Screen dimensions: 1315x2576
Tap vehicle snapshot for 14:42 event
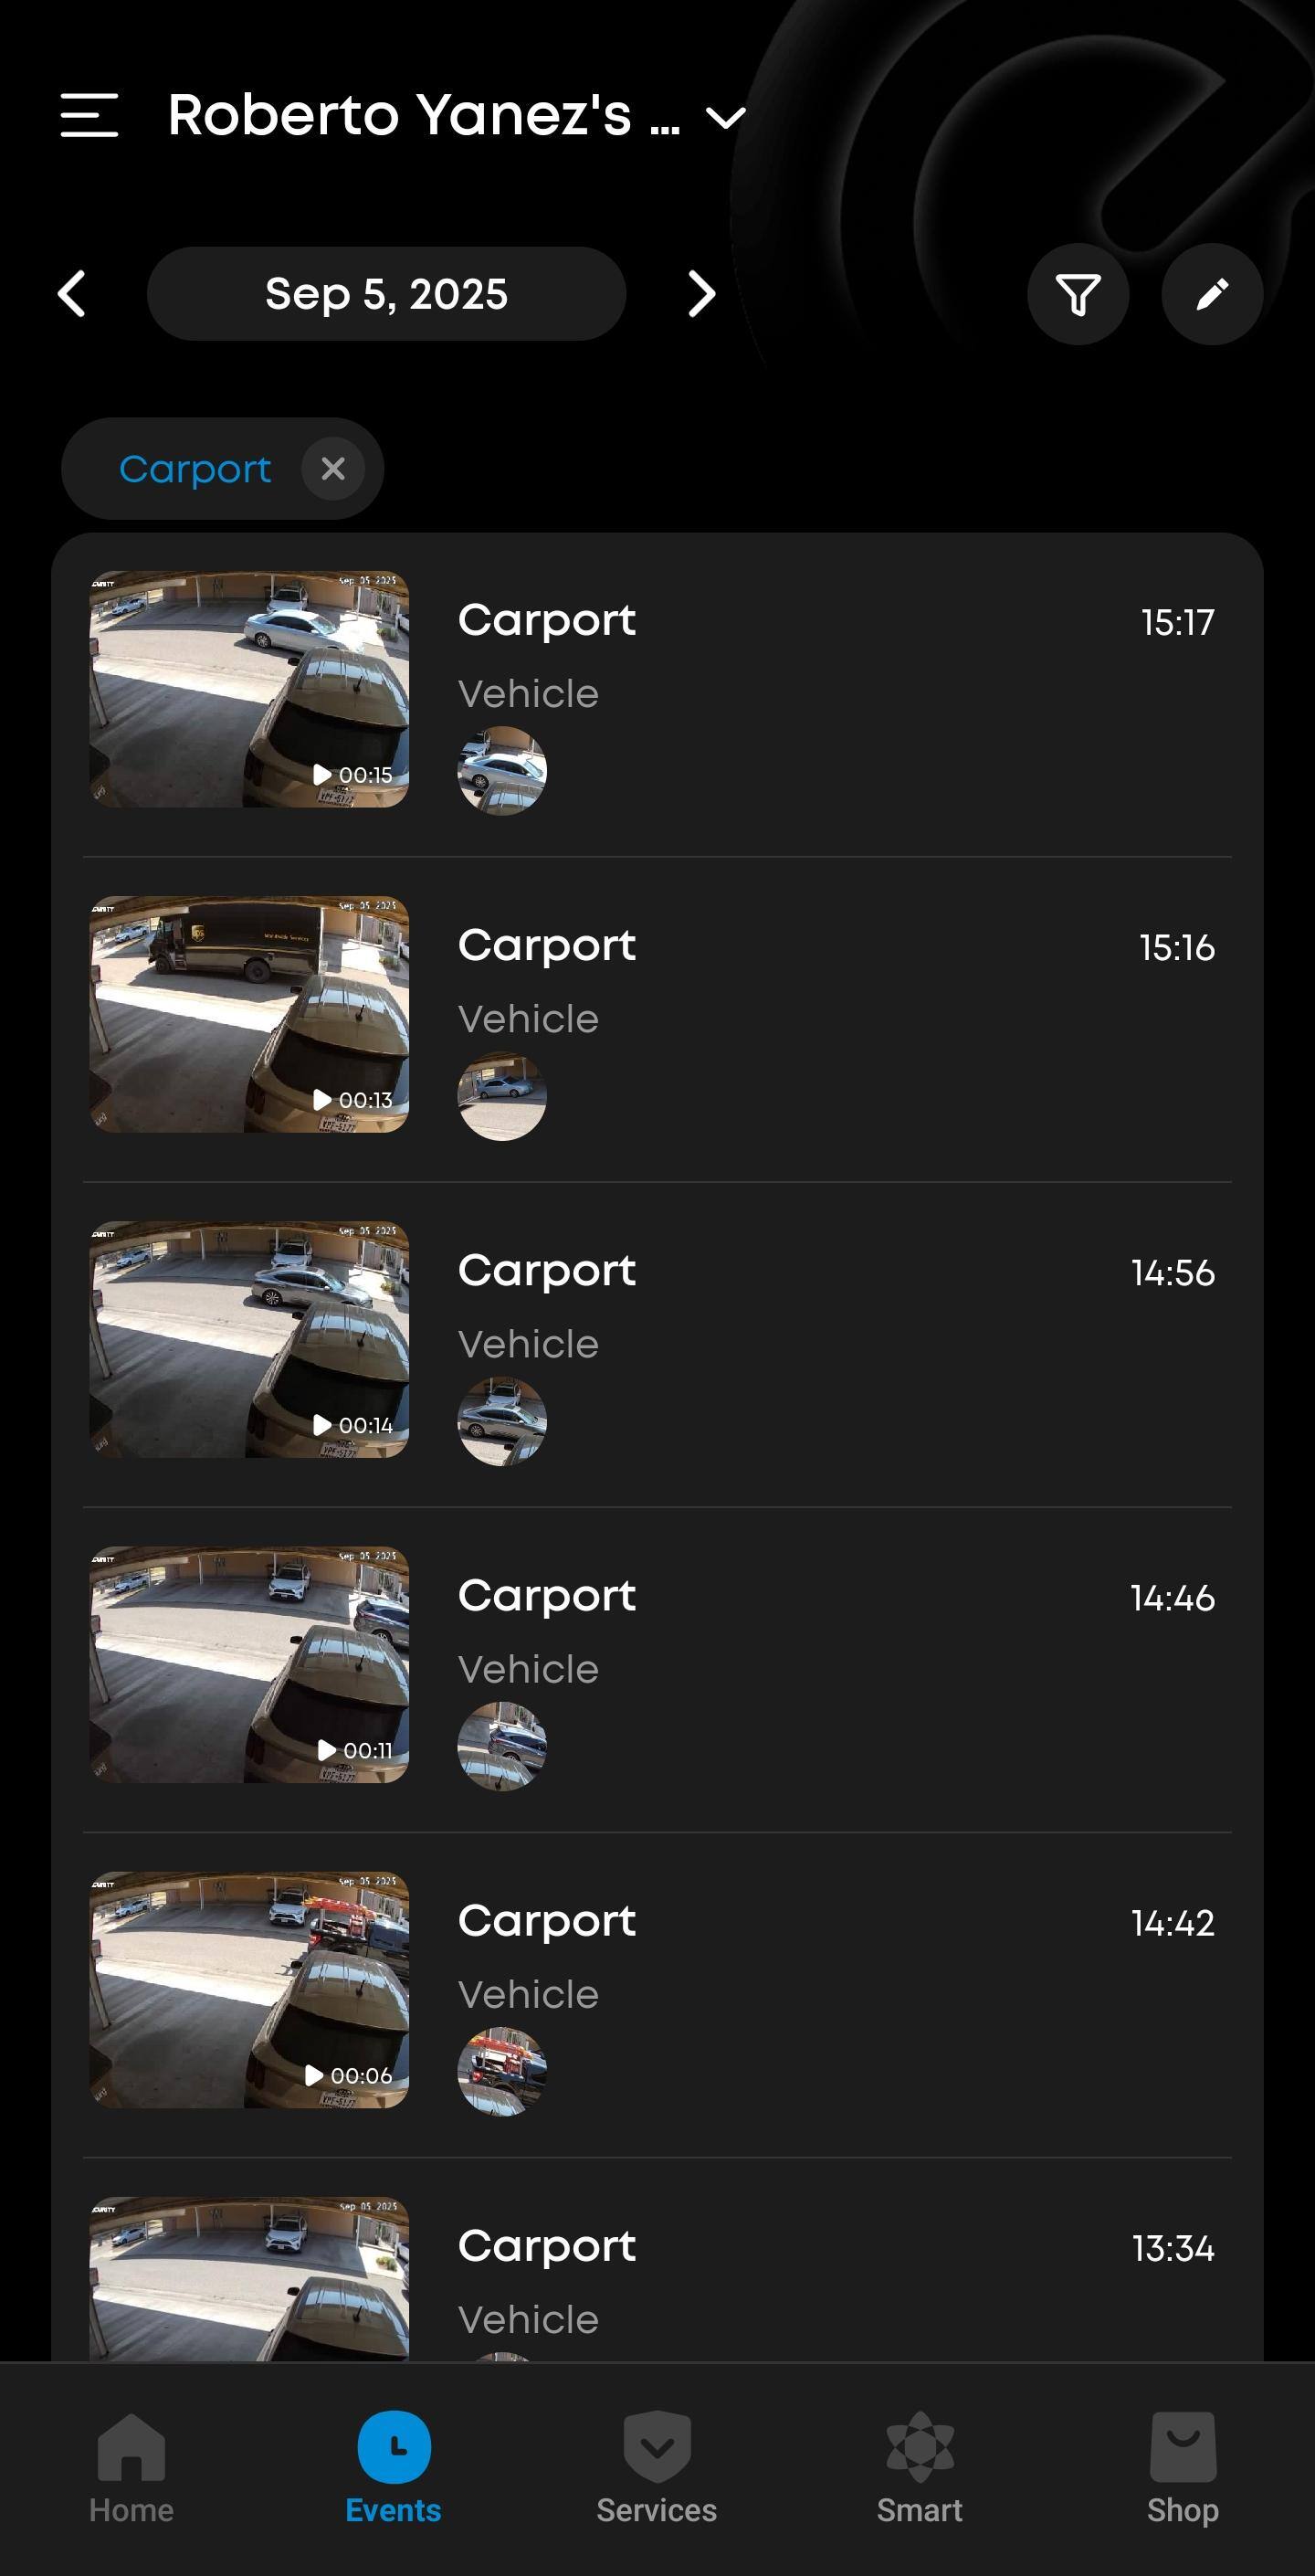(x=502, y=2071)
